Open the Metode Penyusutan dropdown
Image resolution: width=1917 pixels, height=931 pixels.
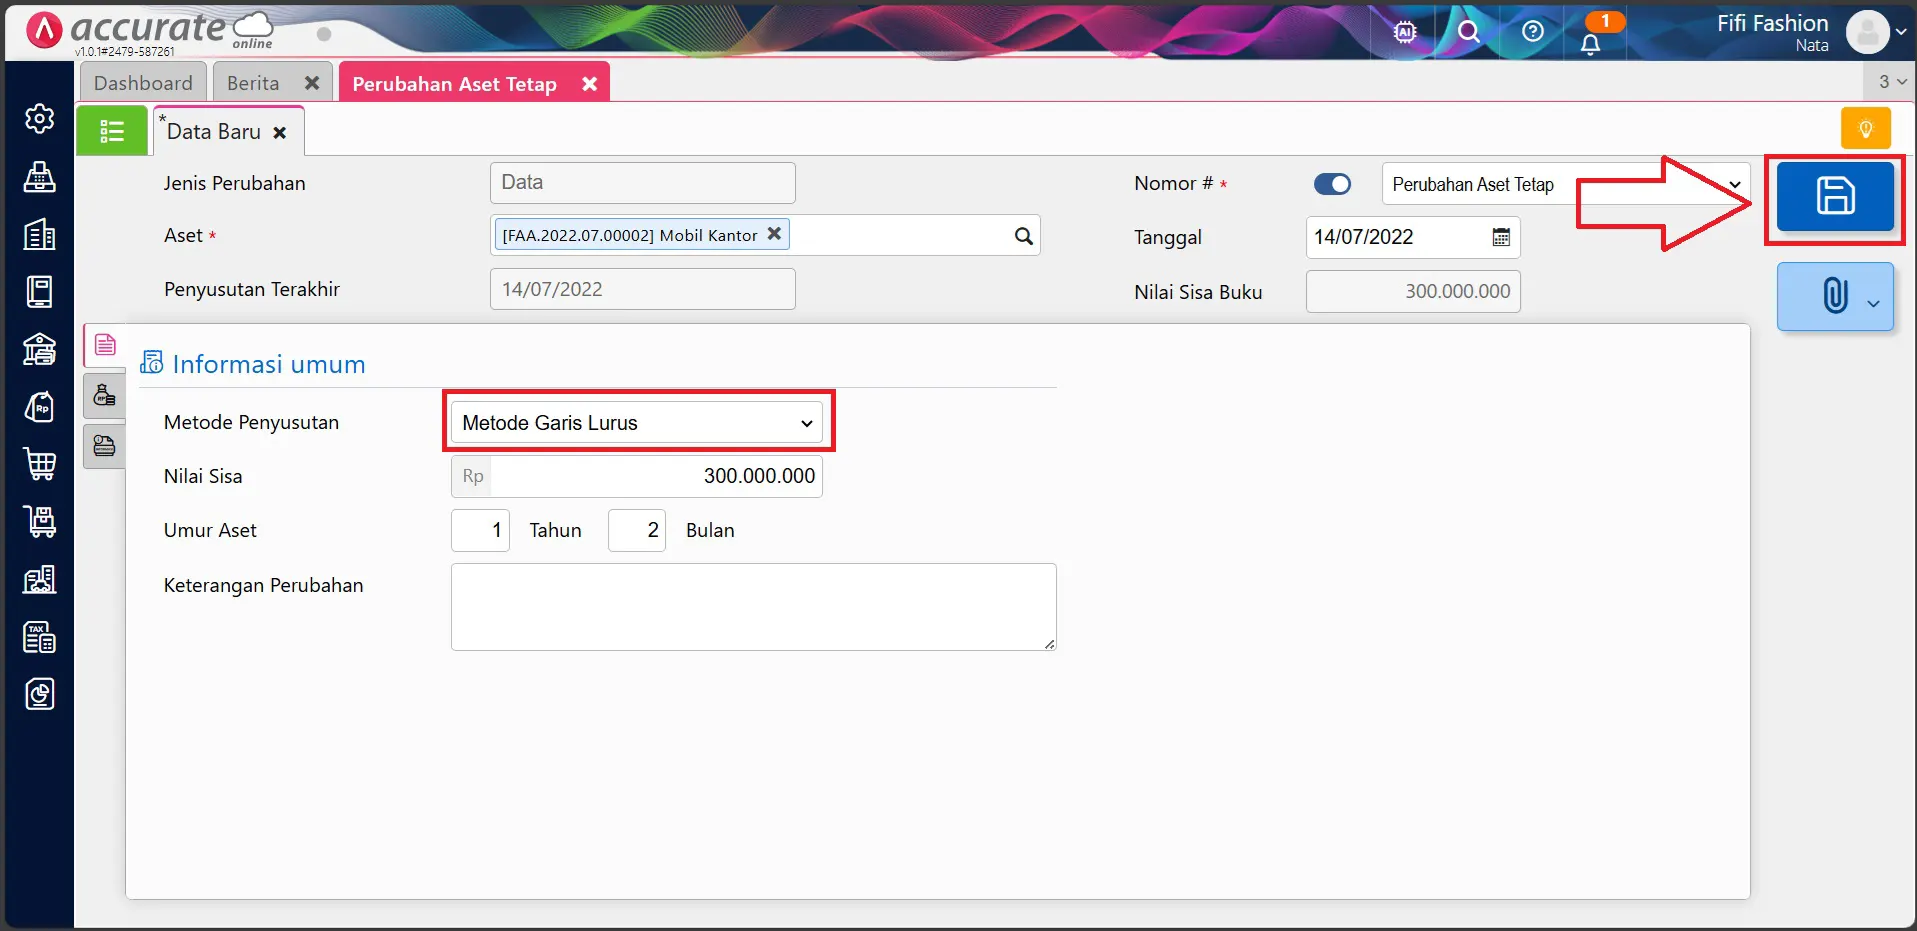pyautogui.click(x=637, y=423)
